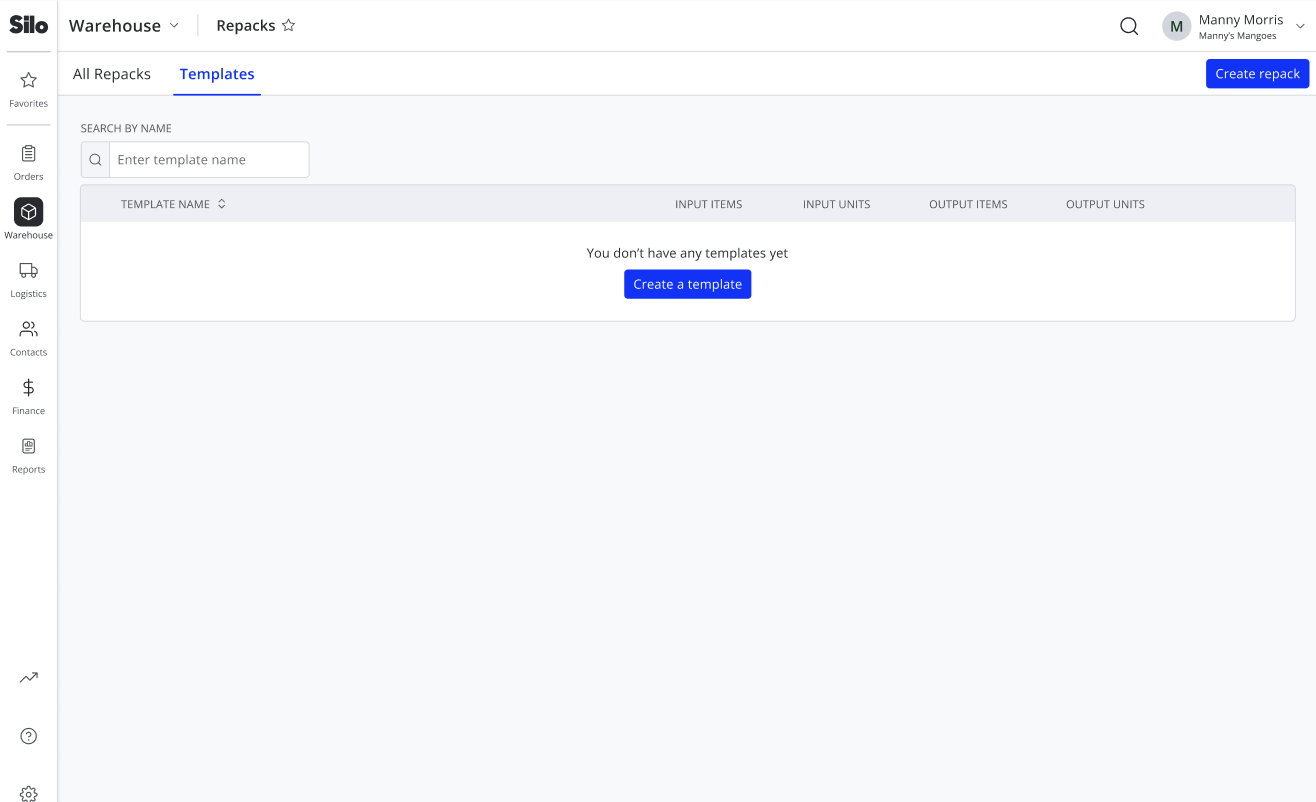Go to Orders in the sidebar
The height and width of the screenshot is (802, 1316).
pos(28,162)
